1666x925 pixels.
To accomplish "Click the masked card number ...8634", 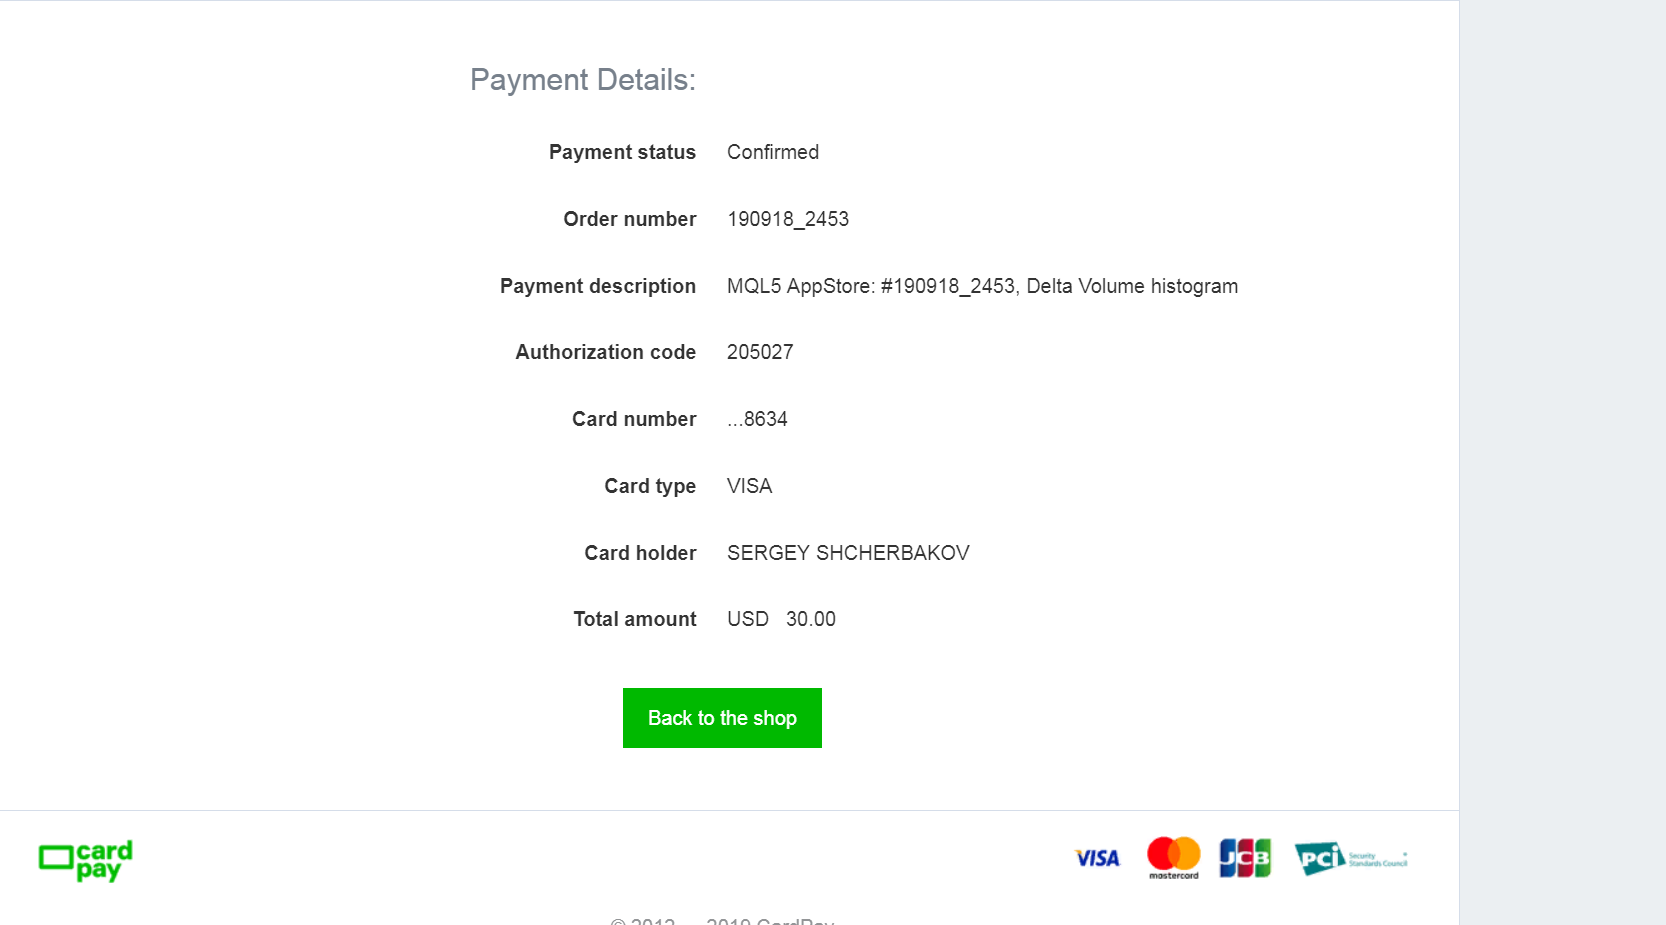I will pyautogui.click(x=757, y=419).
